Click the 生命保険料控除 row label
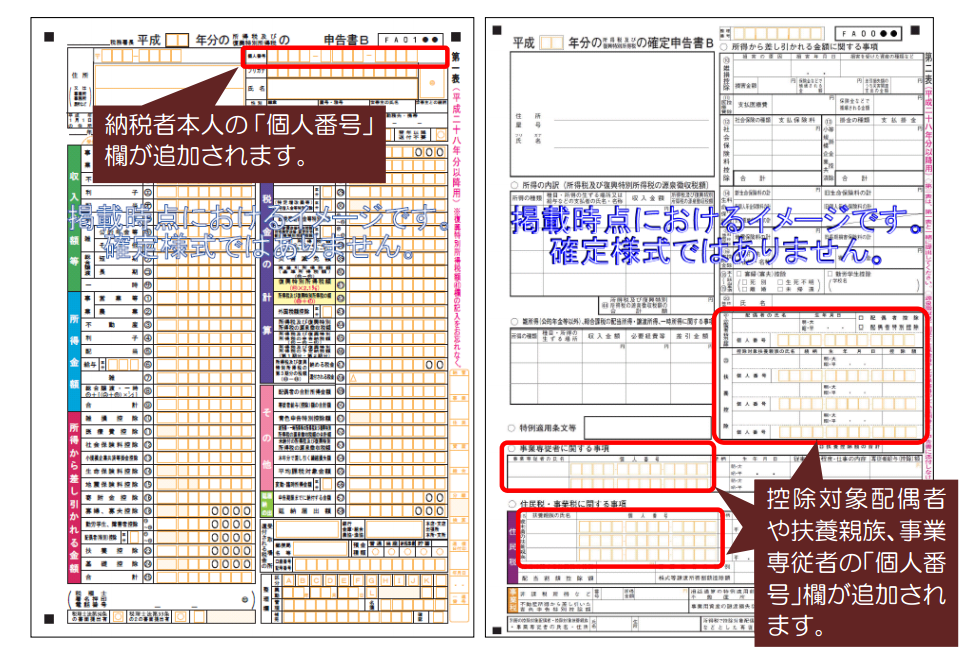The height and width of the screenshot is (663, 970). click(111, 471)
